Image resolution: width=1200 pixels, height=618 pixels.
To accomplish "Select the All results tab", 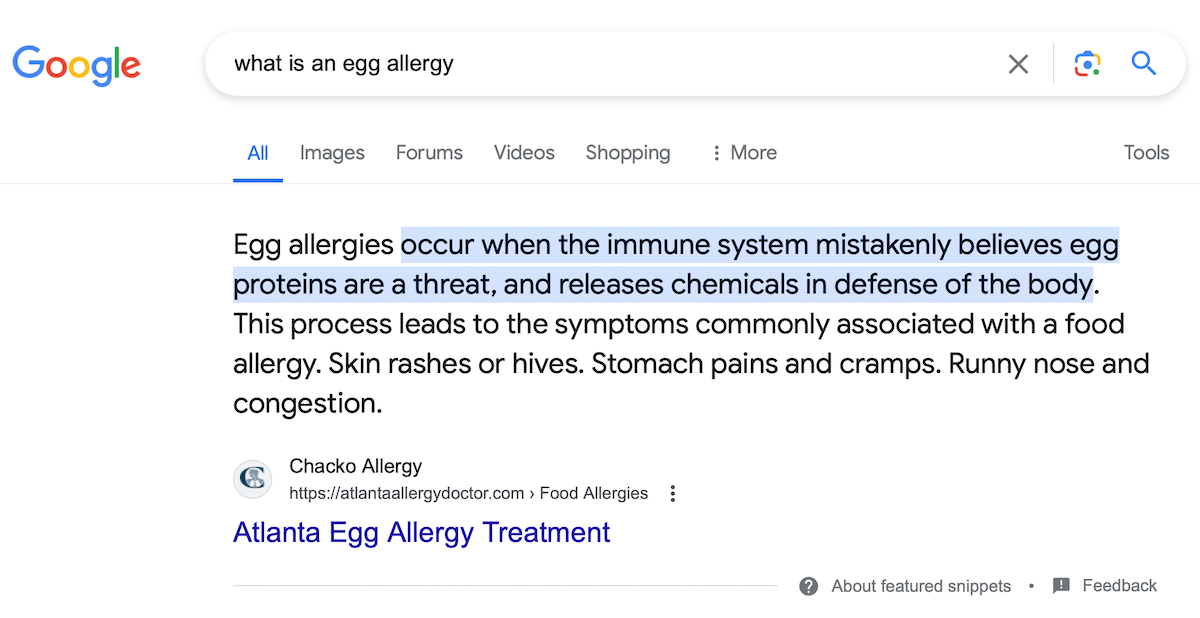I will coord(257,152).
